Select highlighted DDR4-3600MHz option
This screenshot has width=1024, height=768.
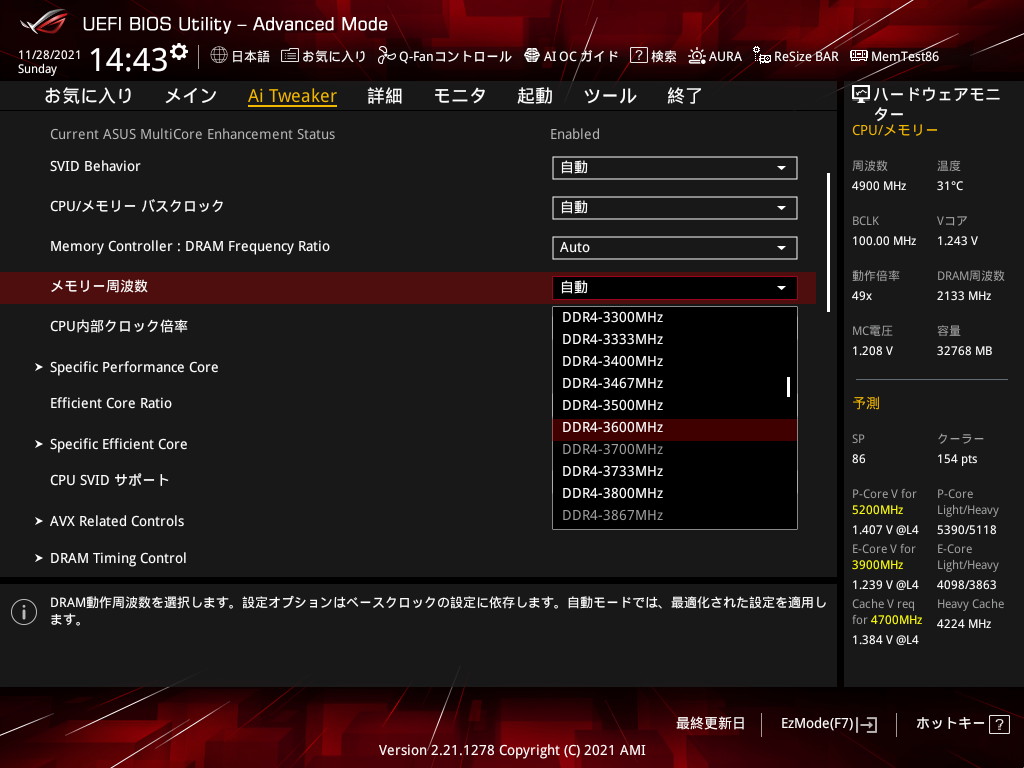[x=675, y=428]
